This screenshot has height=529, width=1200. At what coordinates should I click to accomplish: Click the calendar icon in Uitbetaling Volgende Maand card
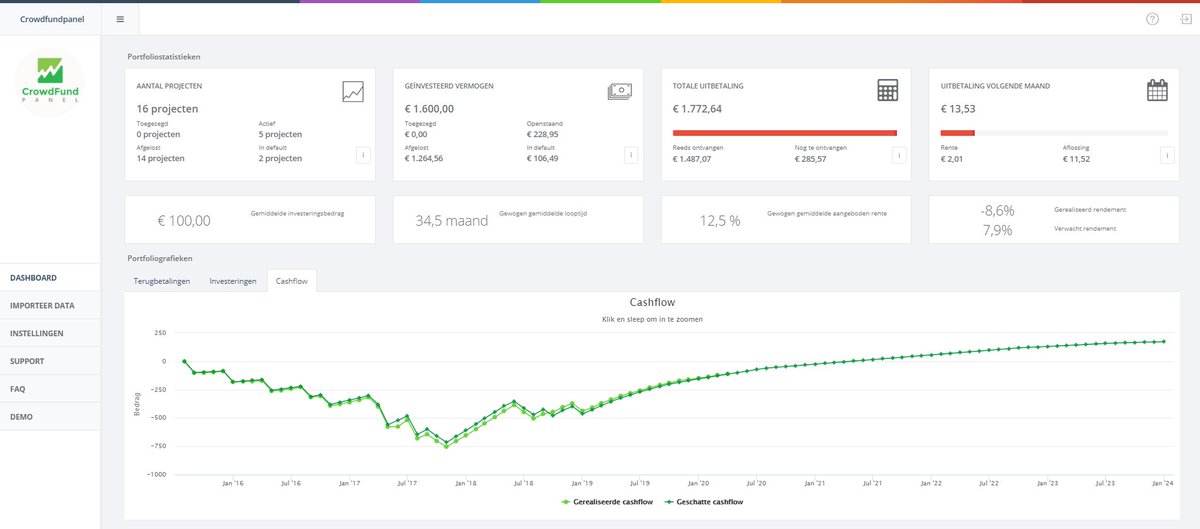click(1156, 91)
